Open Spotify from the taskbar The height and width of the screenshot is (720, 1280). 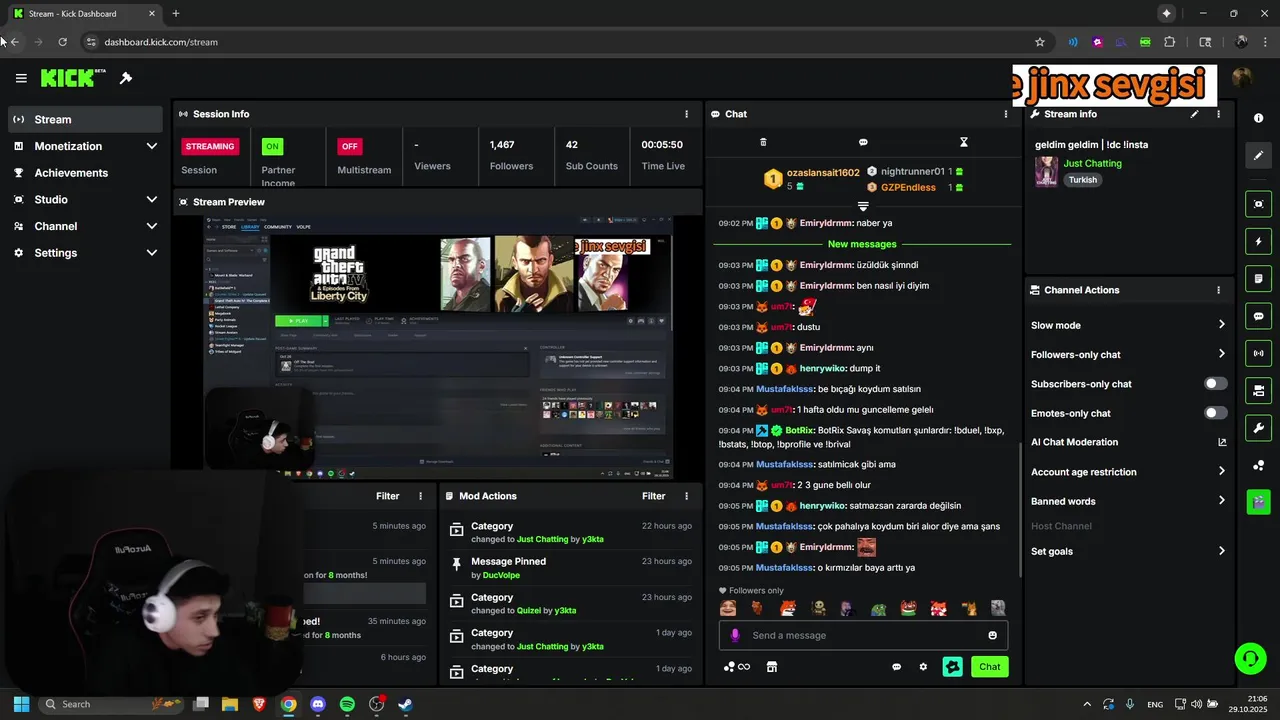pos(347,704)
